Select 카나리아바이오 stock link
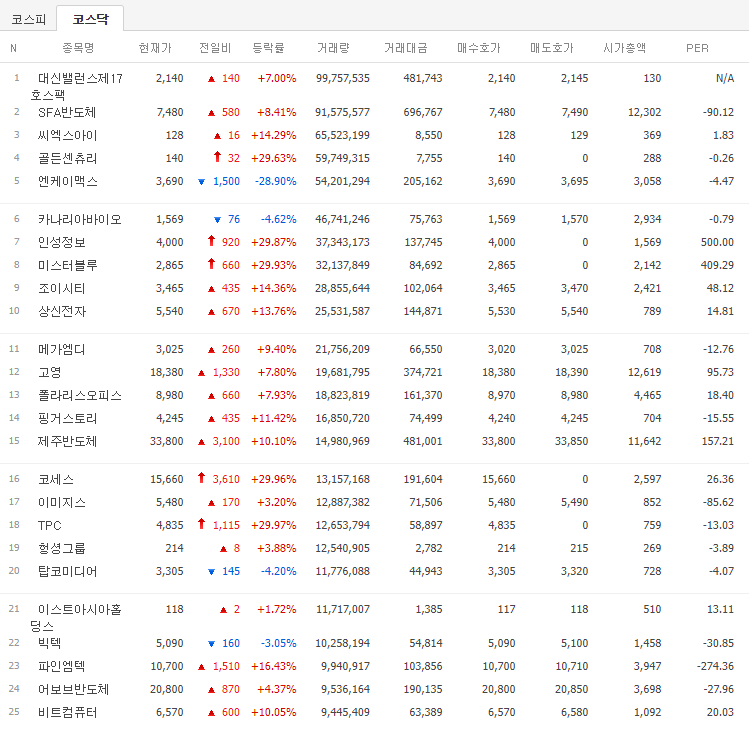This screenshot has height=730, width=749. pyautogui.click(x=79, y=219)
